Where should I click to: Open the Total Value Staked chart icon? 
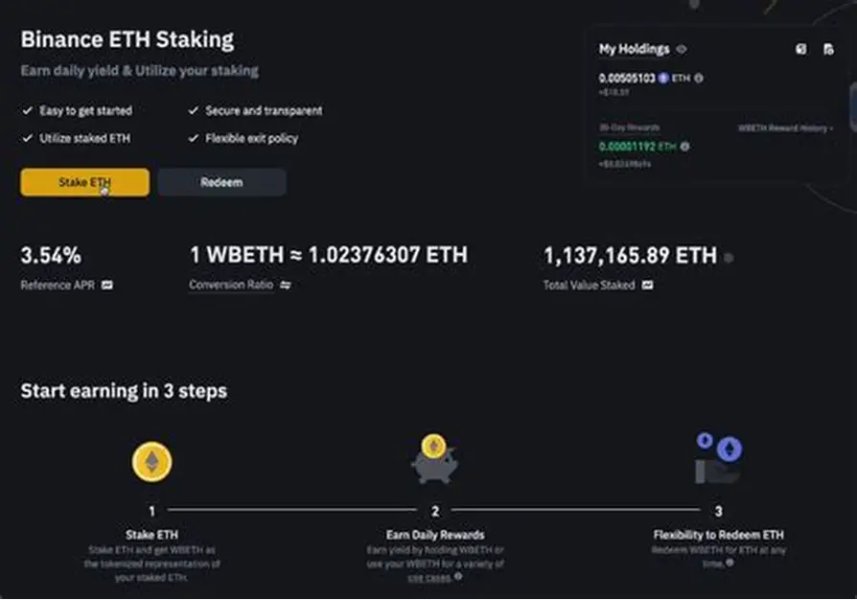[648, 285]
